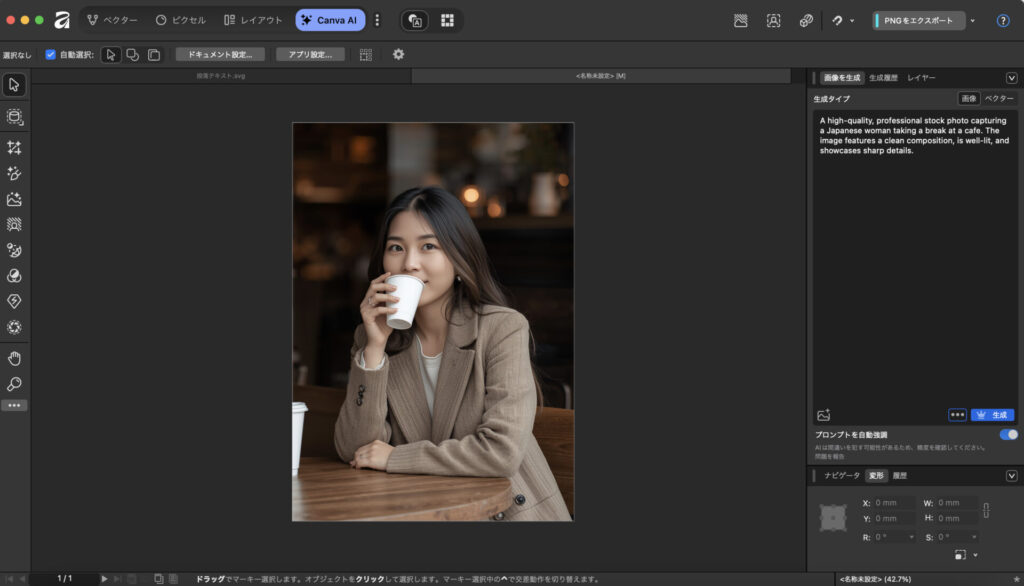Open settings with the gear icon
This screenshot has width=1024, height=586.
coord(398,54)
